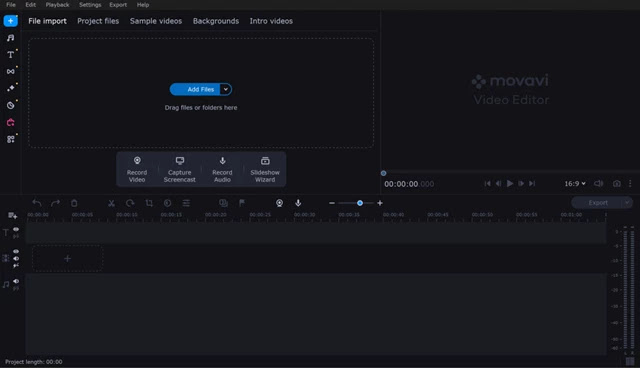Expand the Add Files dropdown arrow
Image resolution: width=640 pixels, height=368 pixels.
(226, 89)
